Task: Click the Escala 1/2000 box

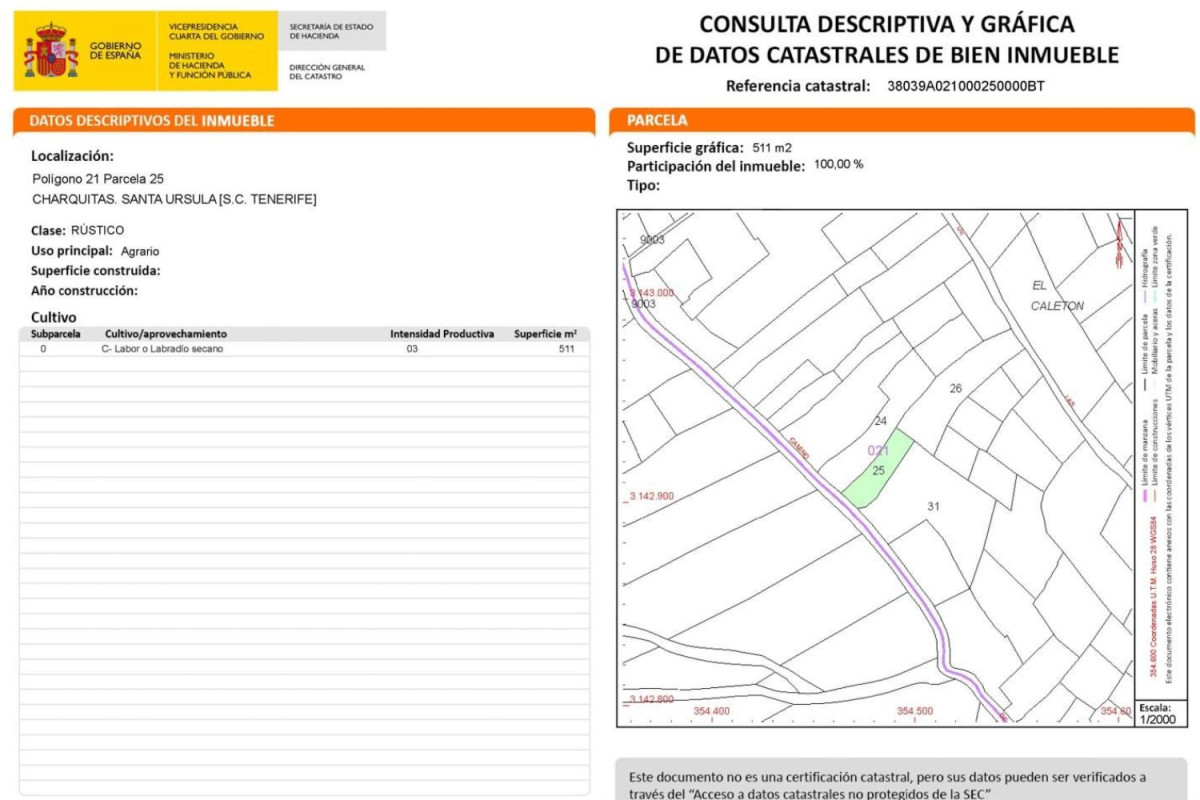Action: 1160,712
